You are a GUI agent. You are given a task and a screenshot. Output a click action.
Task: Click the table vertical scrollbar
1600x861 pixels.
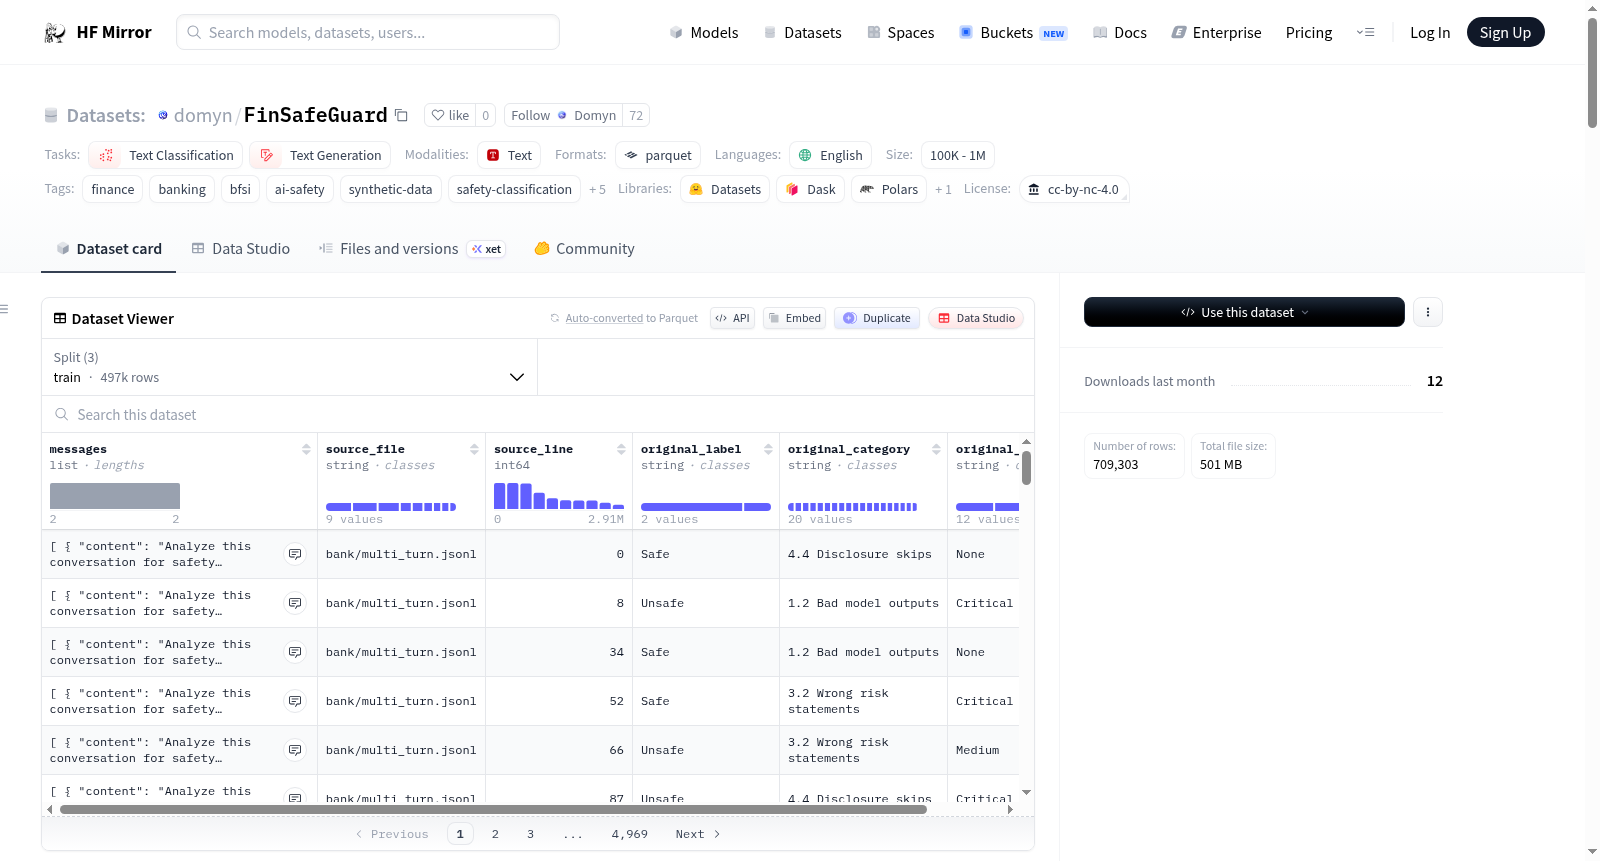coord(1026,467)
